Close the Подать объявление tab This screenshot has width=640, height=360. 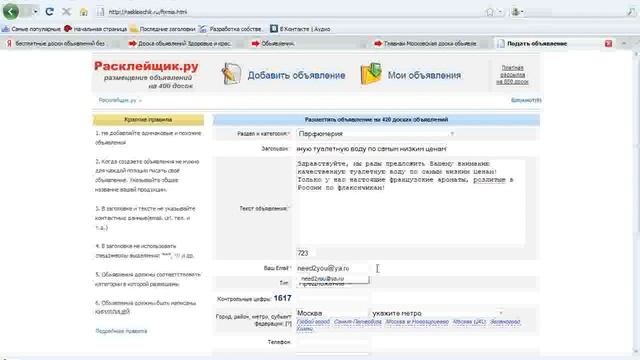pyautogui.click(x=608, y=43)
